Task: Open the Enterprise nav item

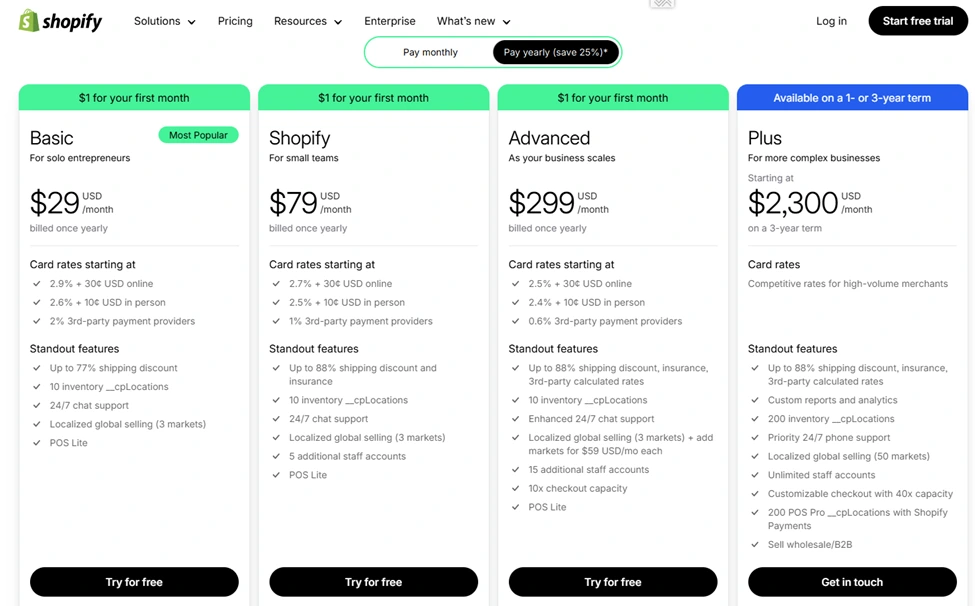Action: tap(390, 21)
